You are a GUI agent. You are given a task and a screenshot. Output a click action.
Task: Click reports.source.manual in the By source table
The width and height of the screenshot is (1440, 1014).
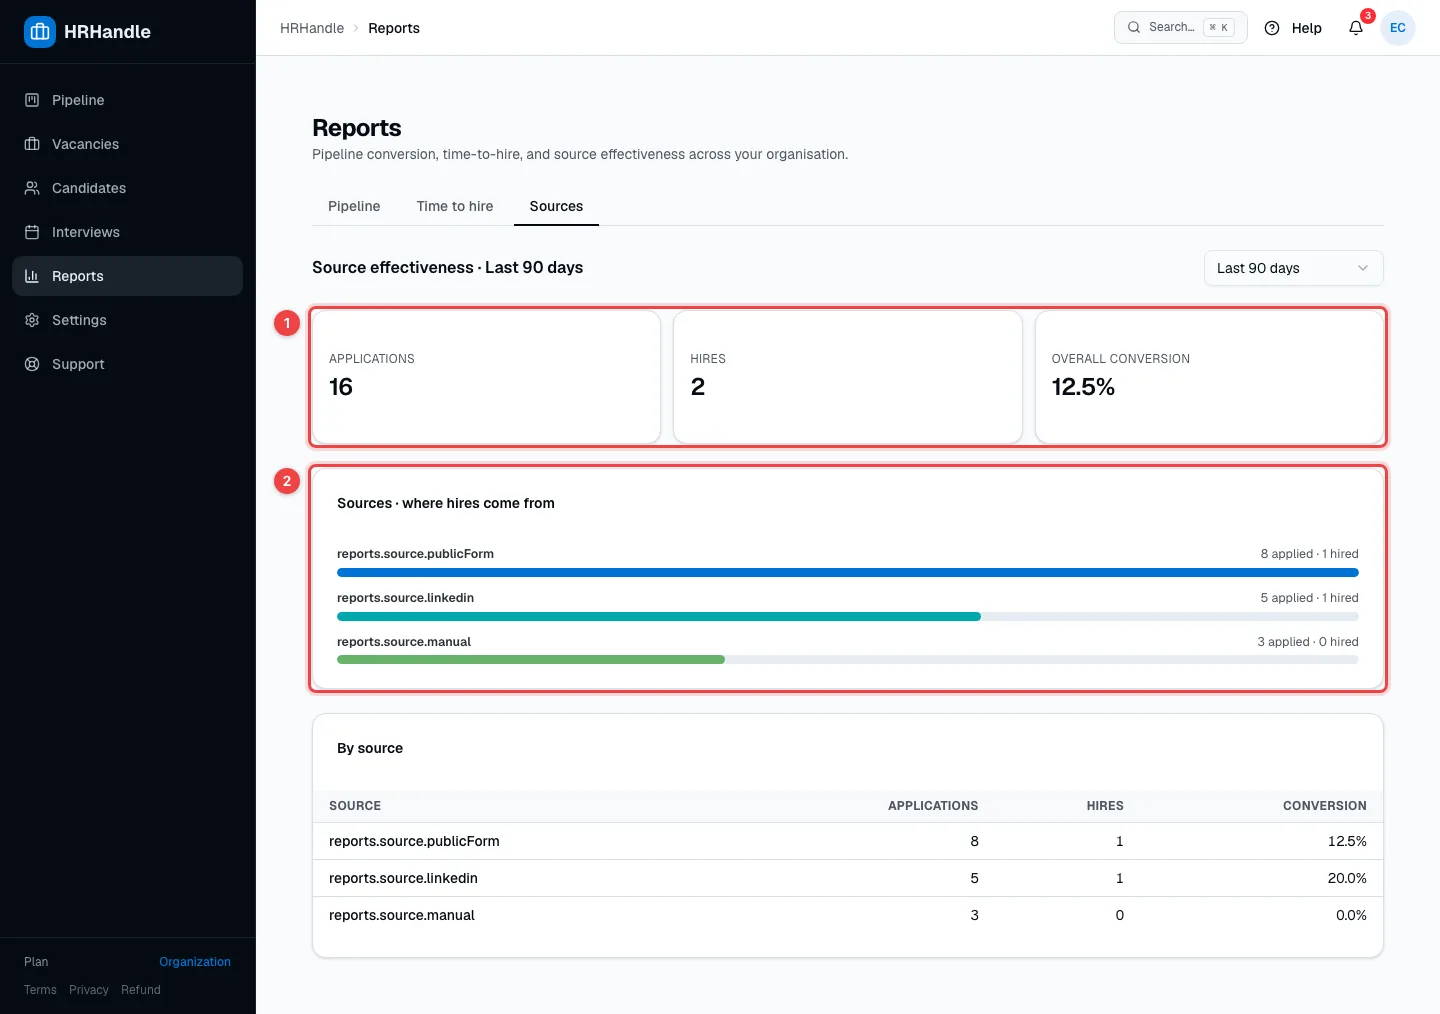click(402, 915)
